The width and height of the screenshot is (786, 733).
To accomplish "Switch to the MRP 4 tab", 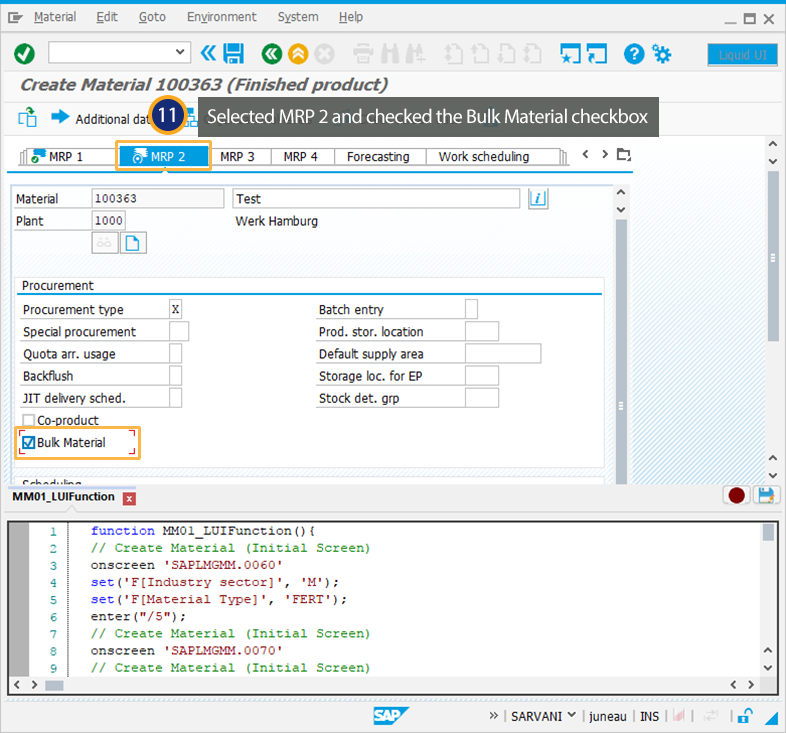I will [x=301, y=156].
